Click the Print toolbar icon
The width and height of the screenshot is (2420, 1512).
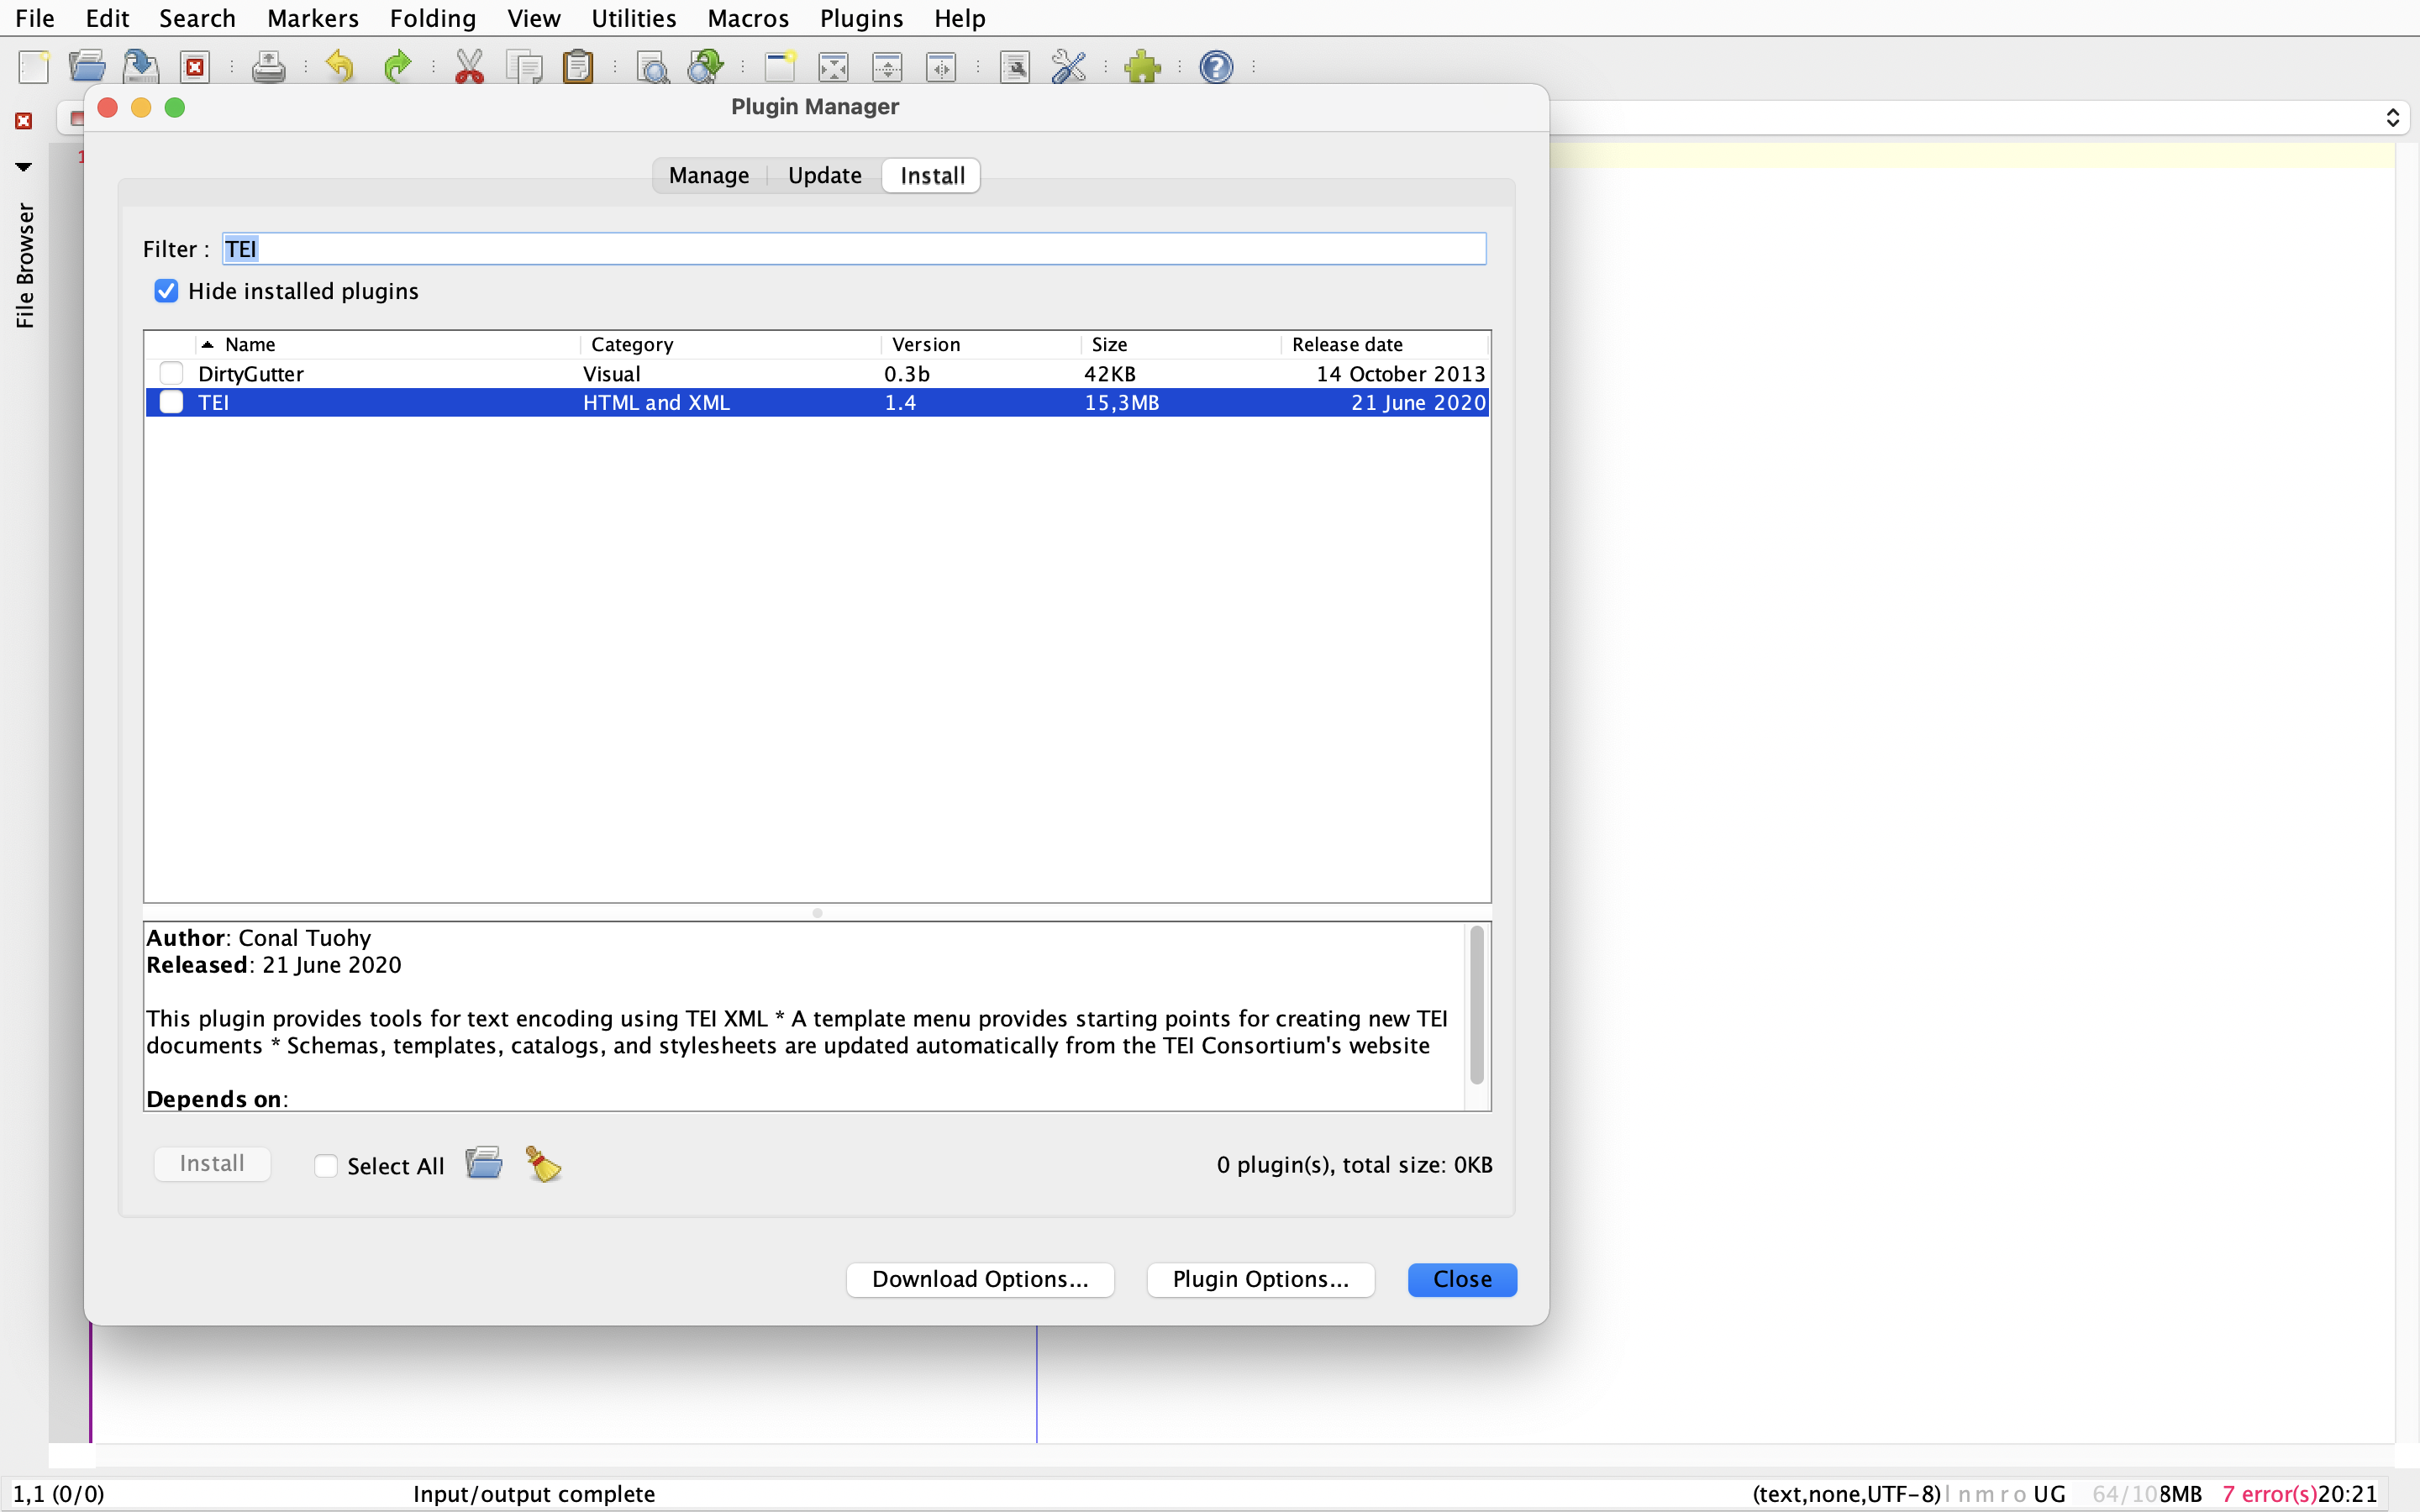tap(268, 67)
